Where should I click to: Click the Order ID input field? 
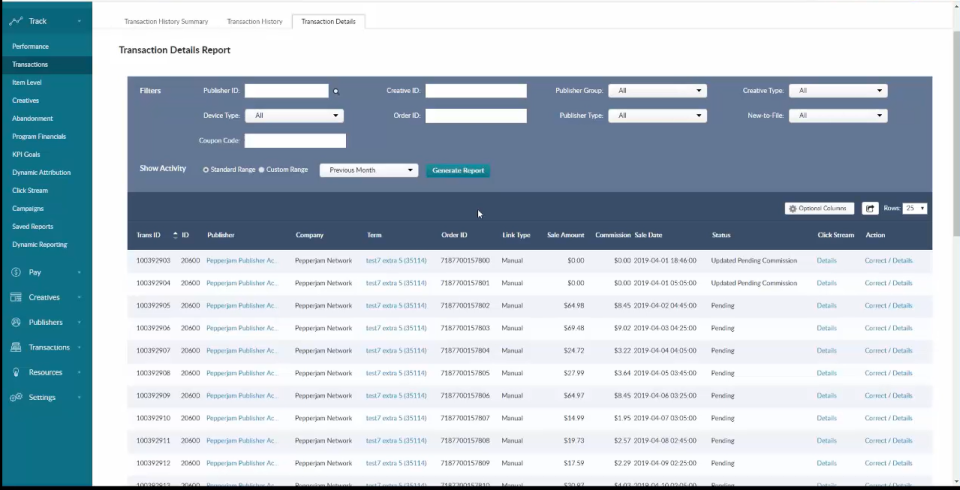click(x=476, y=116)
